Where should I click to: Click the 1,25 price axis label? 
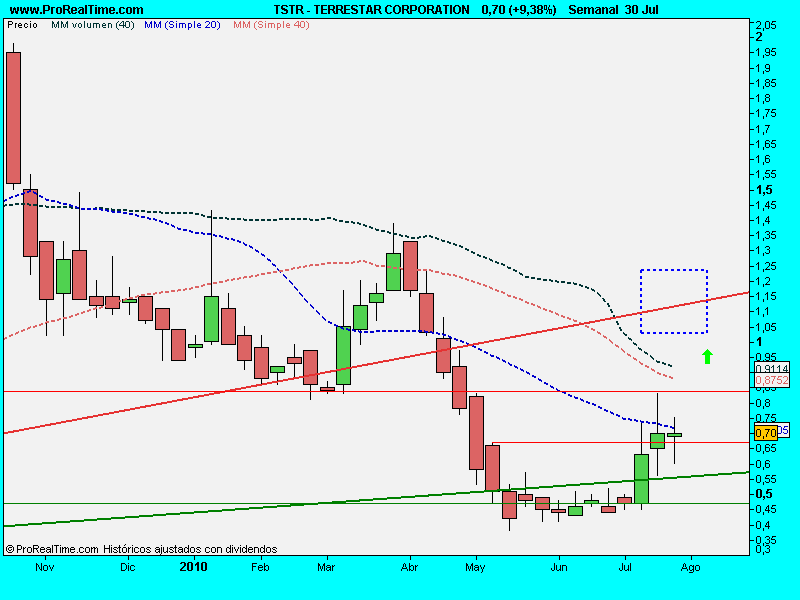click(x=767, y=266)
